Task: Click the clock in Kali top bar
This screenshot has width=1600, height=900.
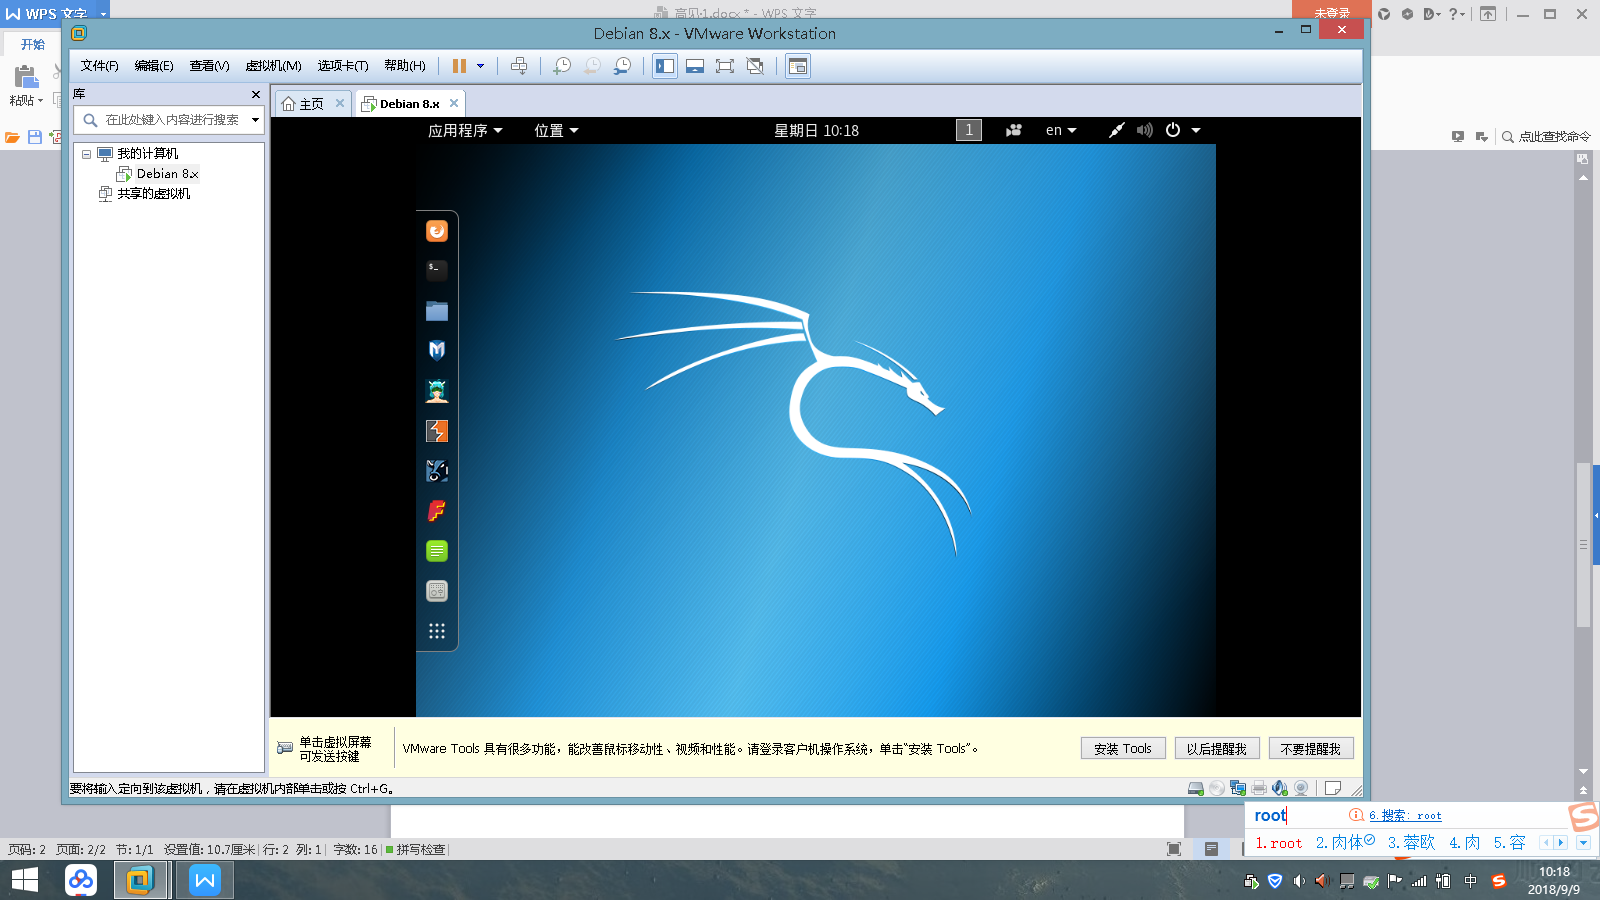Action: tap(816, 130)
